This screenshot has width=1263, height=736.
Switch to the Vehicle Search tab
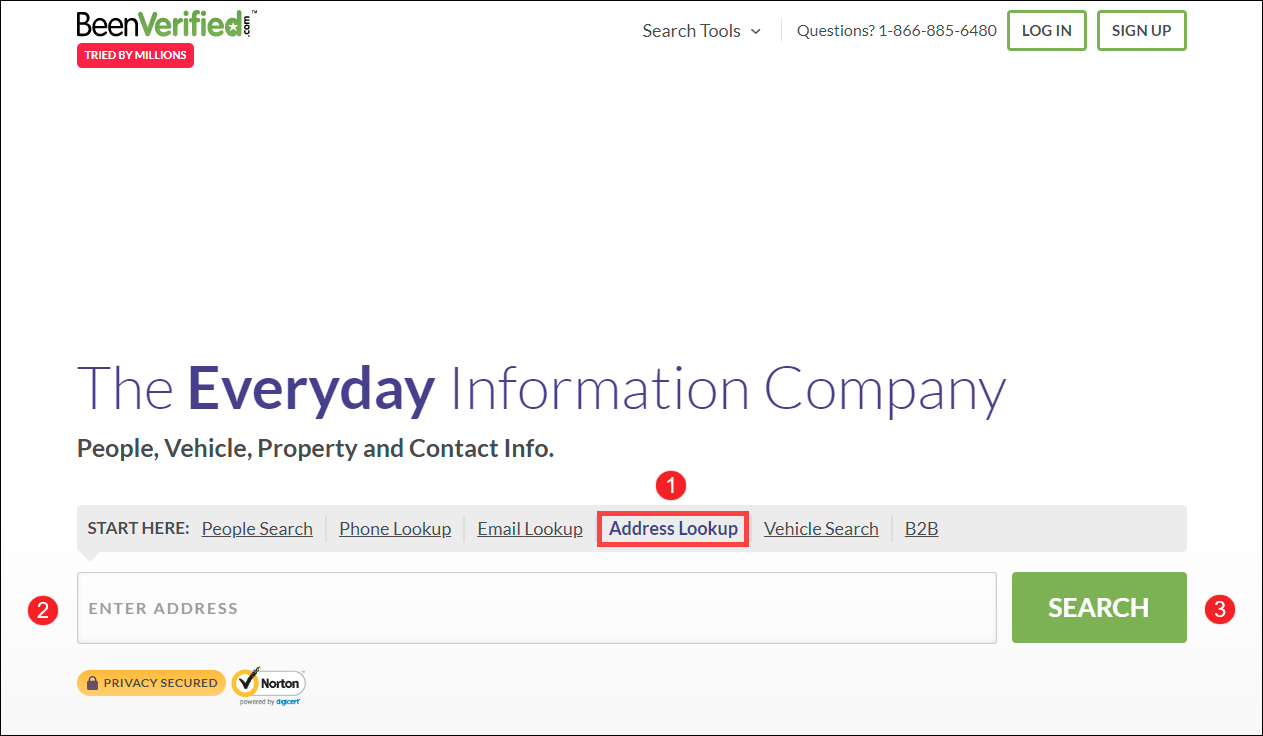pyautogui.click(x=821, y=529)
